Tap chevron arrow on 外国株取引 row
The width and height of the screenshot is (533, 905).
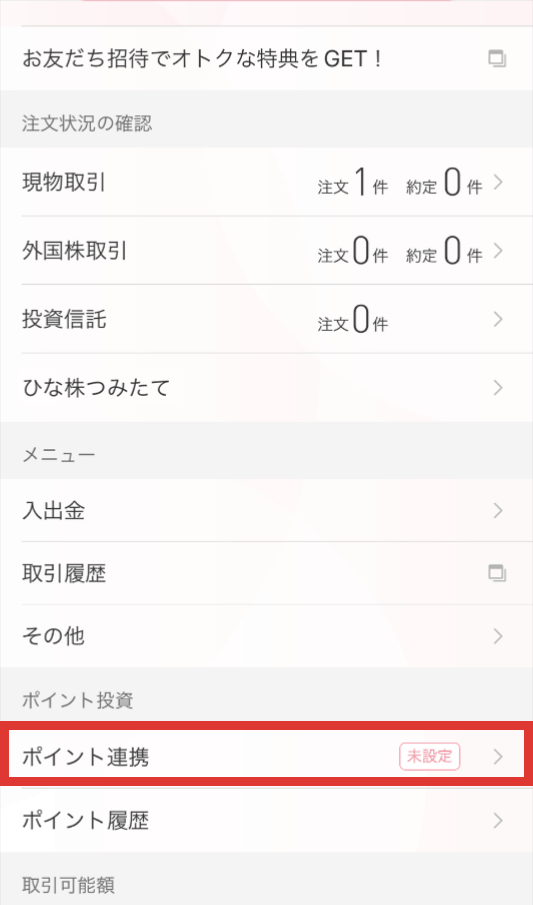pos(498,251)
